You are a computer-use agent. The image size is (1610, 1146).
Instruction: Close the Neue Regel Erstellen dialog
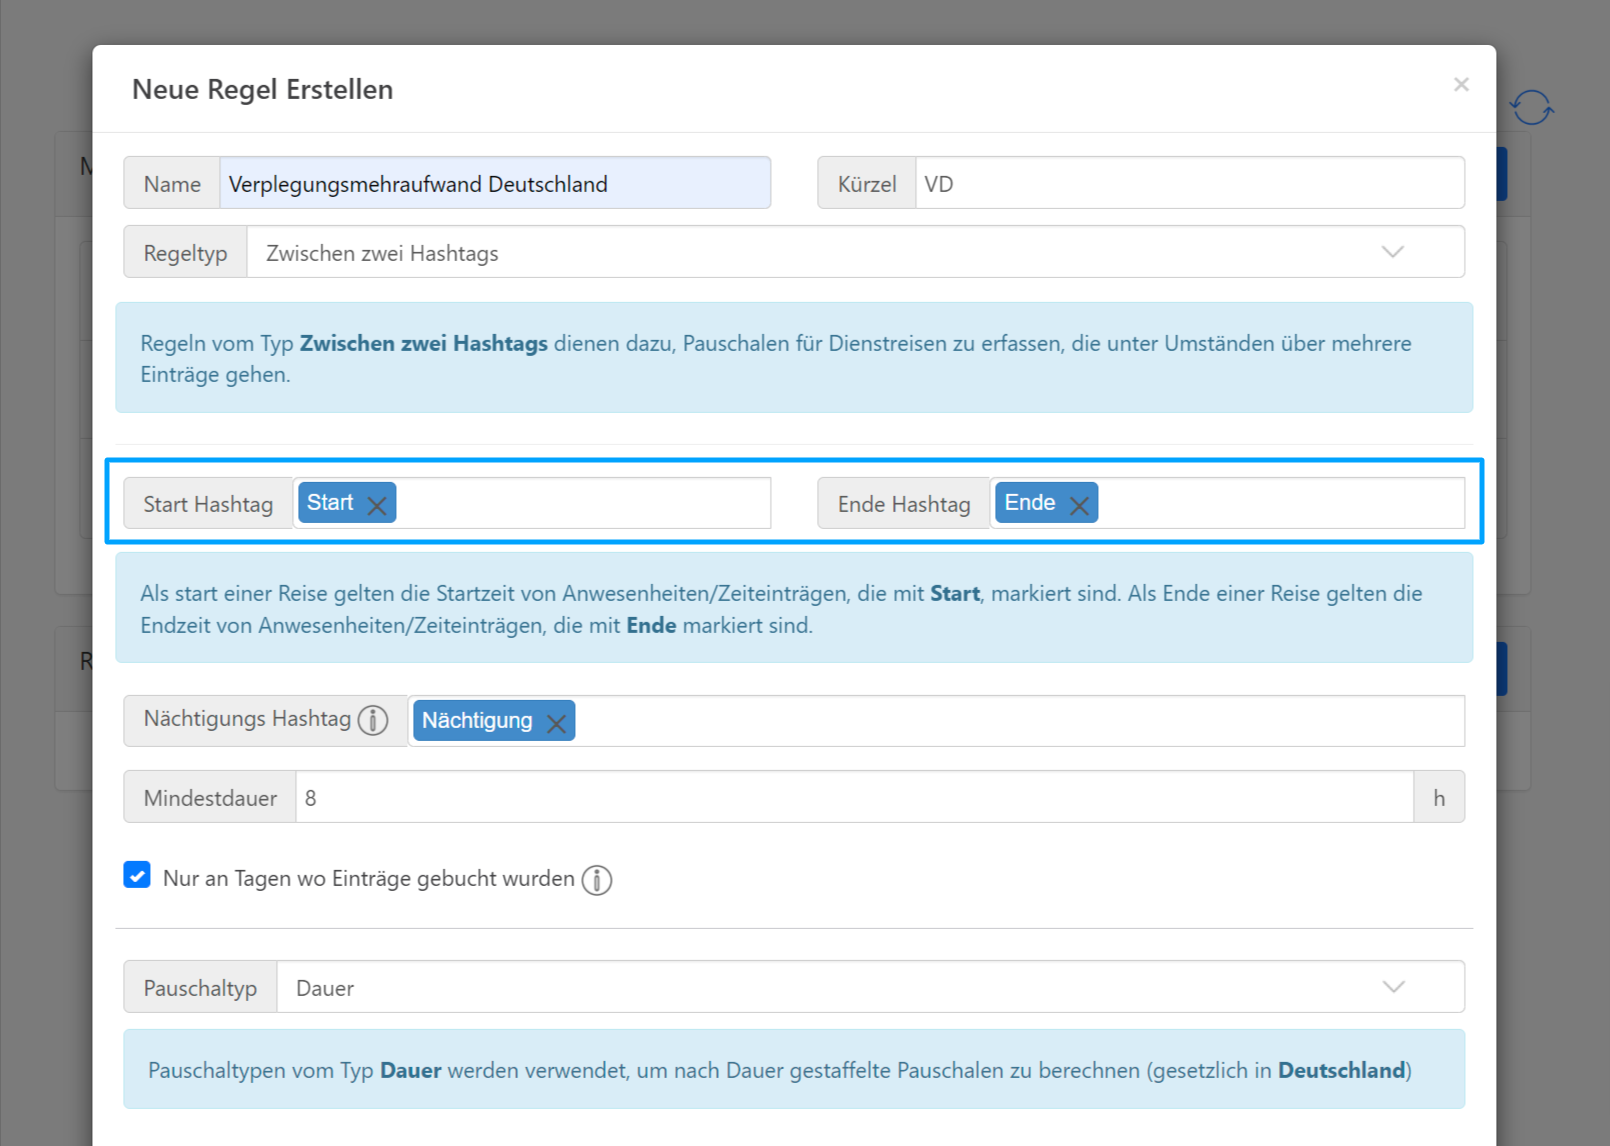1461,85
